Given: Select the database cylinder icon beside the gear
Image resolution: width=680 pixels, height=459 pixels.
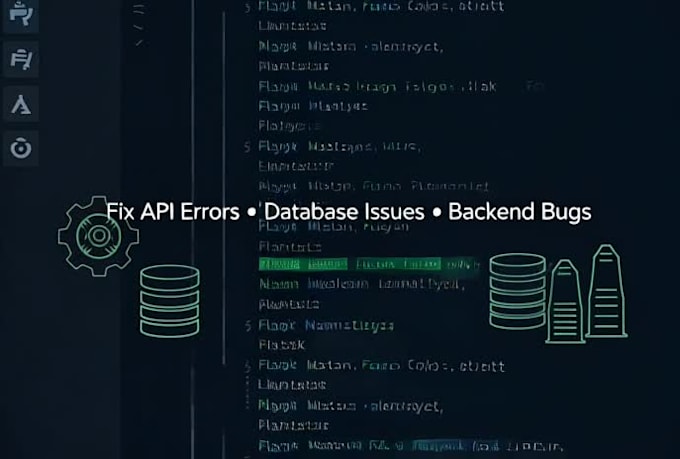Looking at the screenshot, I should point(170,301).
